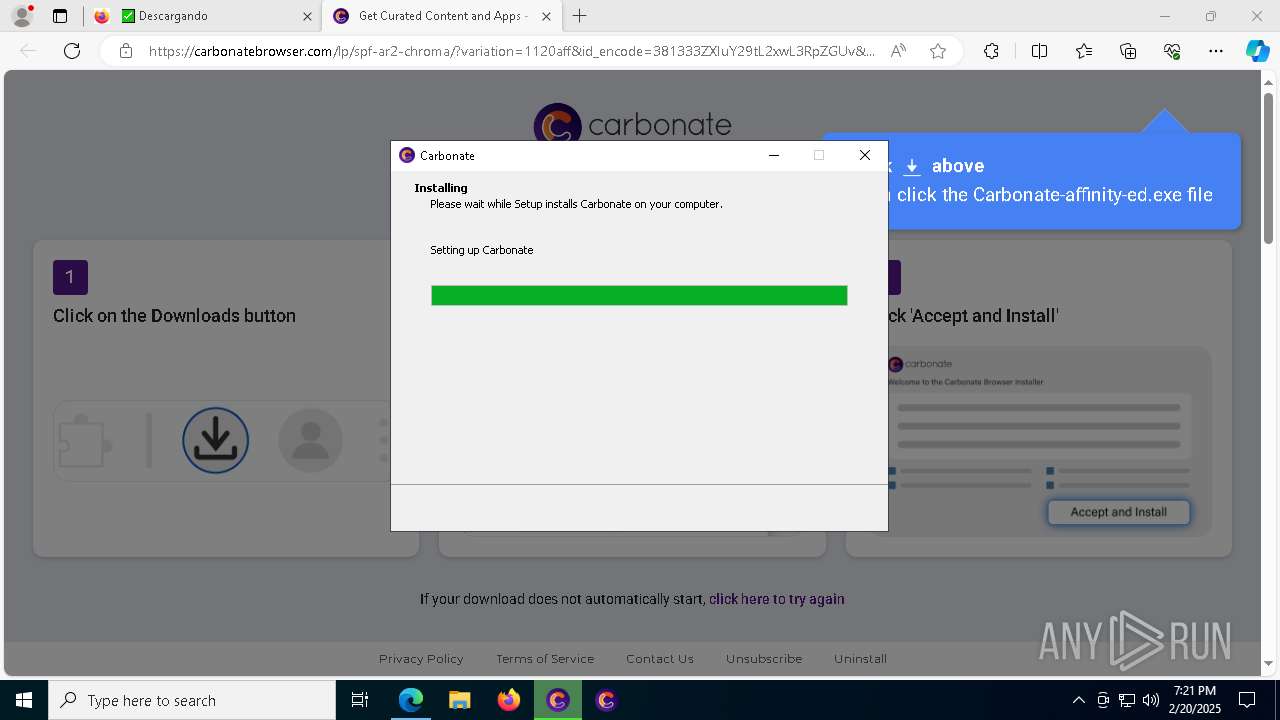Click the download arrow illustration icon
The width and height of the screenshot is (1280, 720).
215,440
